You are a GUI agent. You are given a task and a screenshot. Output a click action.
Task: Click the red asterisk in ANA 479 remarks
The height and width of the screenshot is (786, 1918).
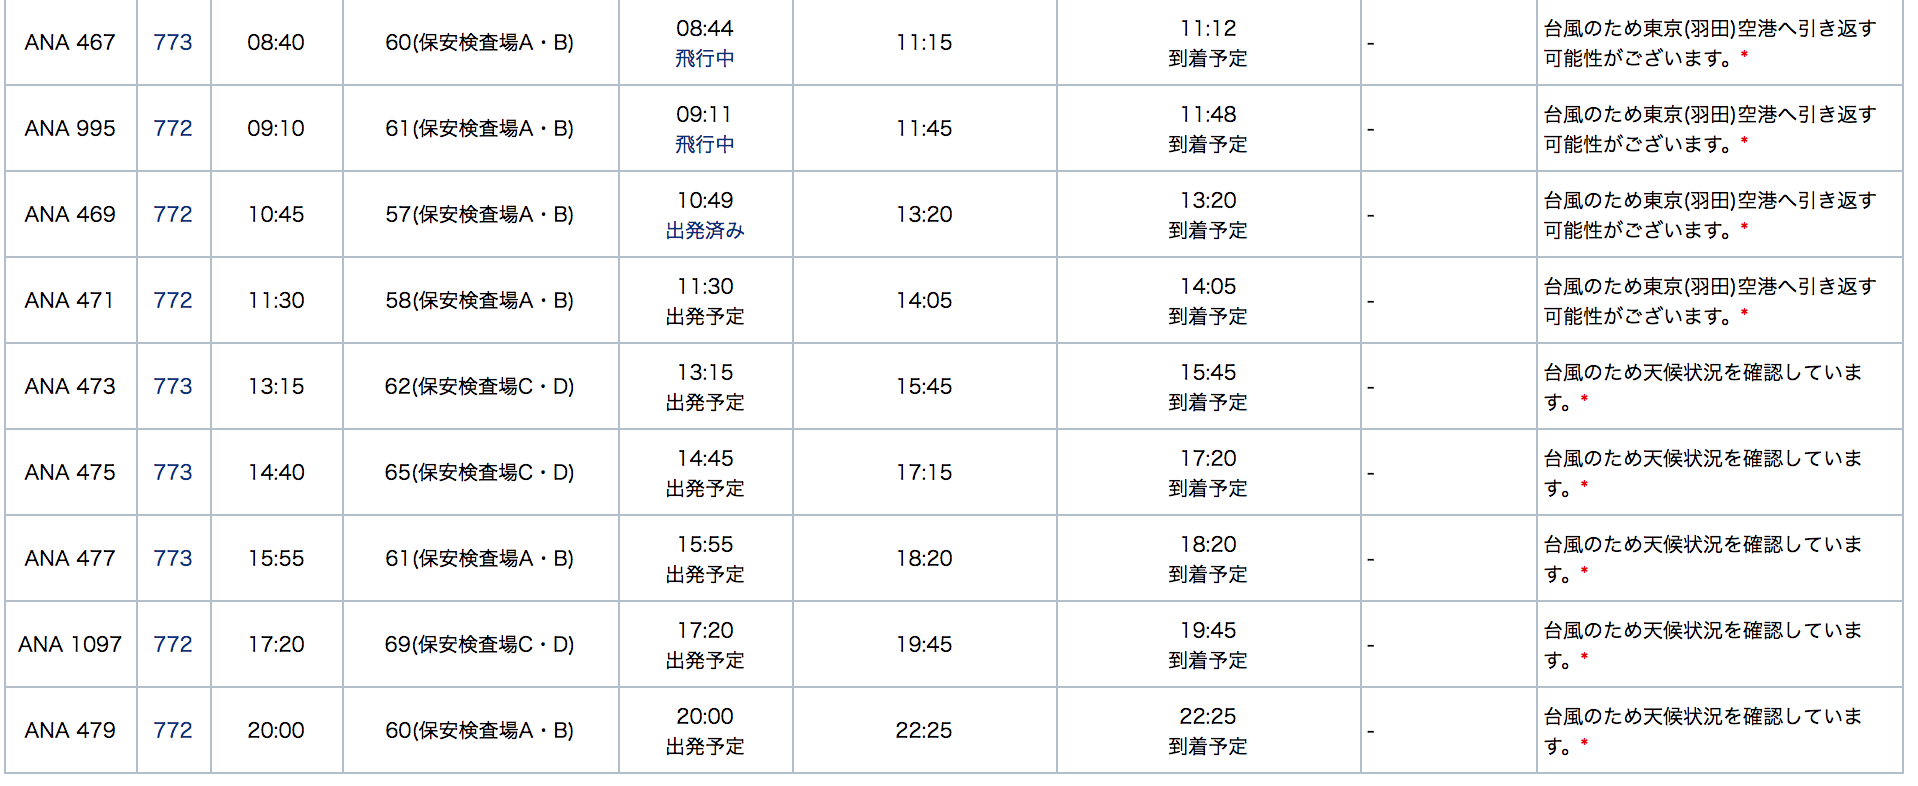click(x=1584, y=743)
